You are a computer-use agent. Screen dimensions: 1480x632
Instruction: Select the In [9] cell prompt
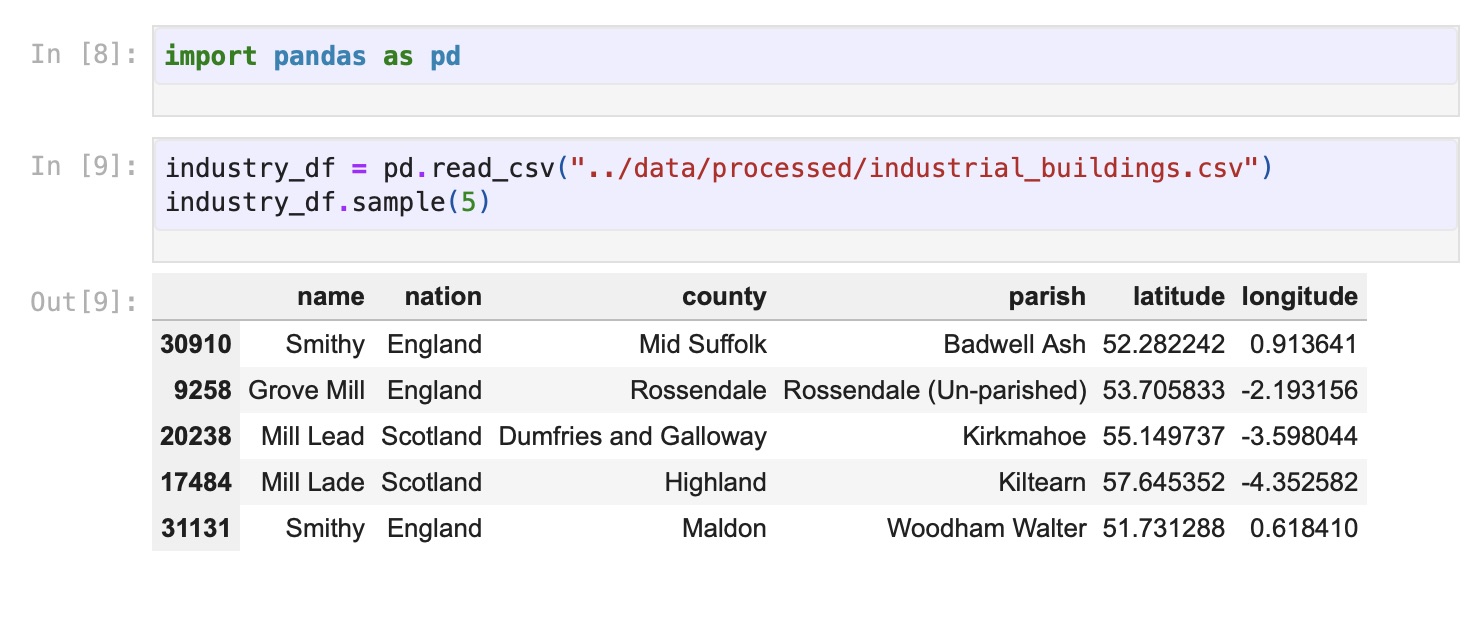pos(83,166)
